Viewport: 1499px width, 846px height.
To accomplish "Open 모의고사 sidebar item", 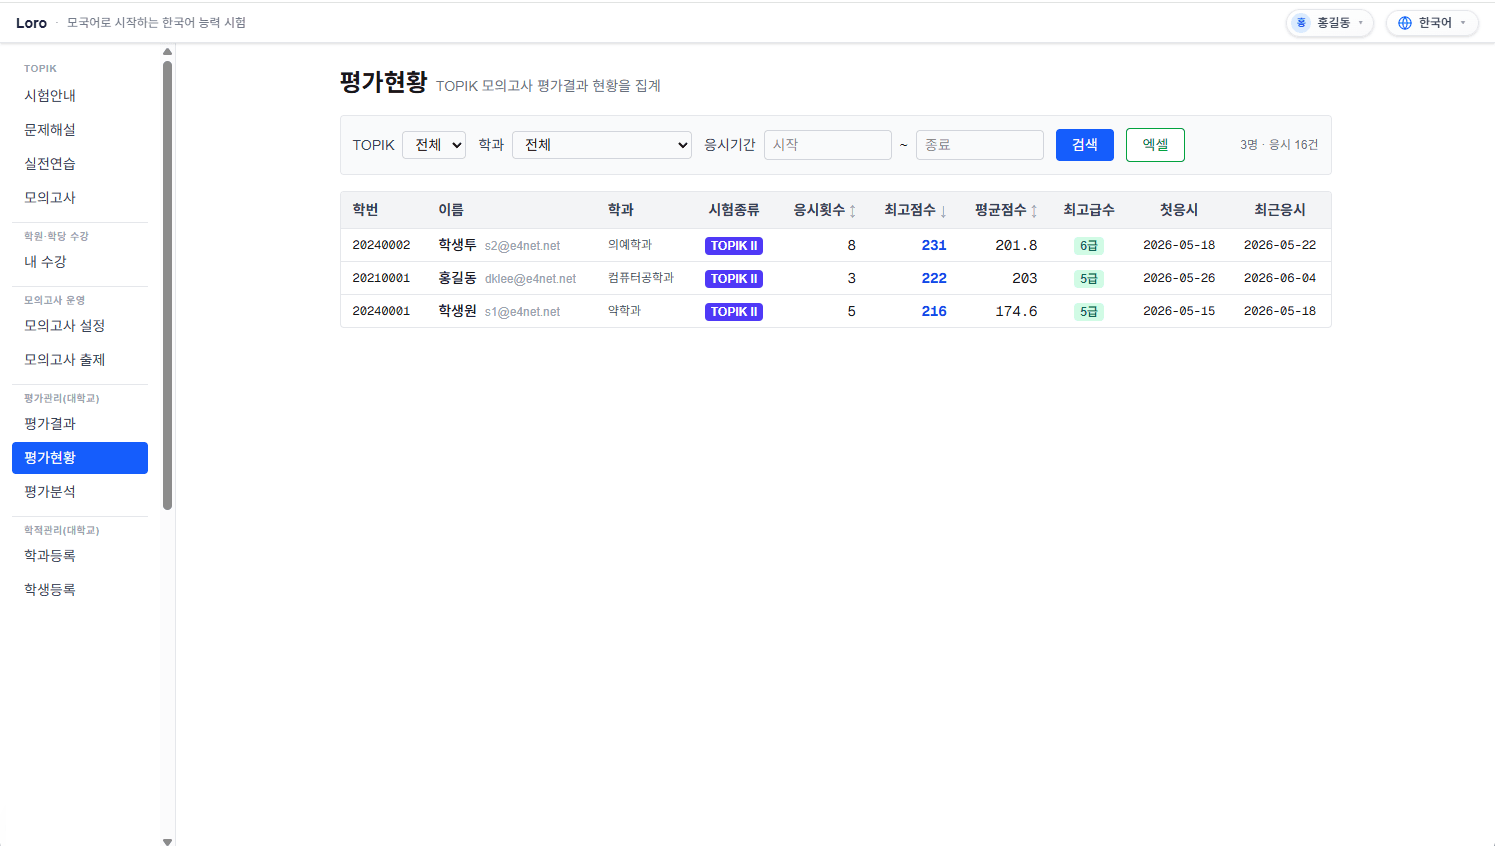I will [x=80, y=198].
